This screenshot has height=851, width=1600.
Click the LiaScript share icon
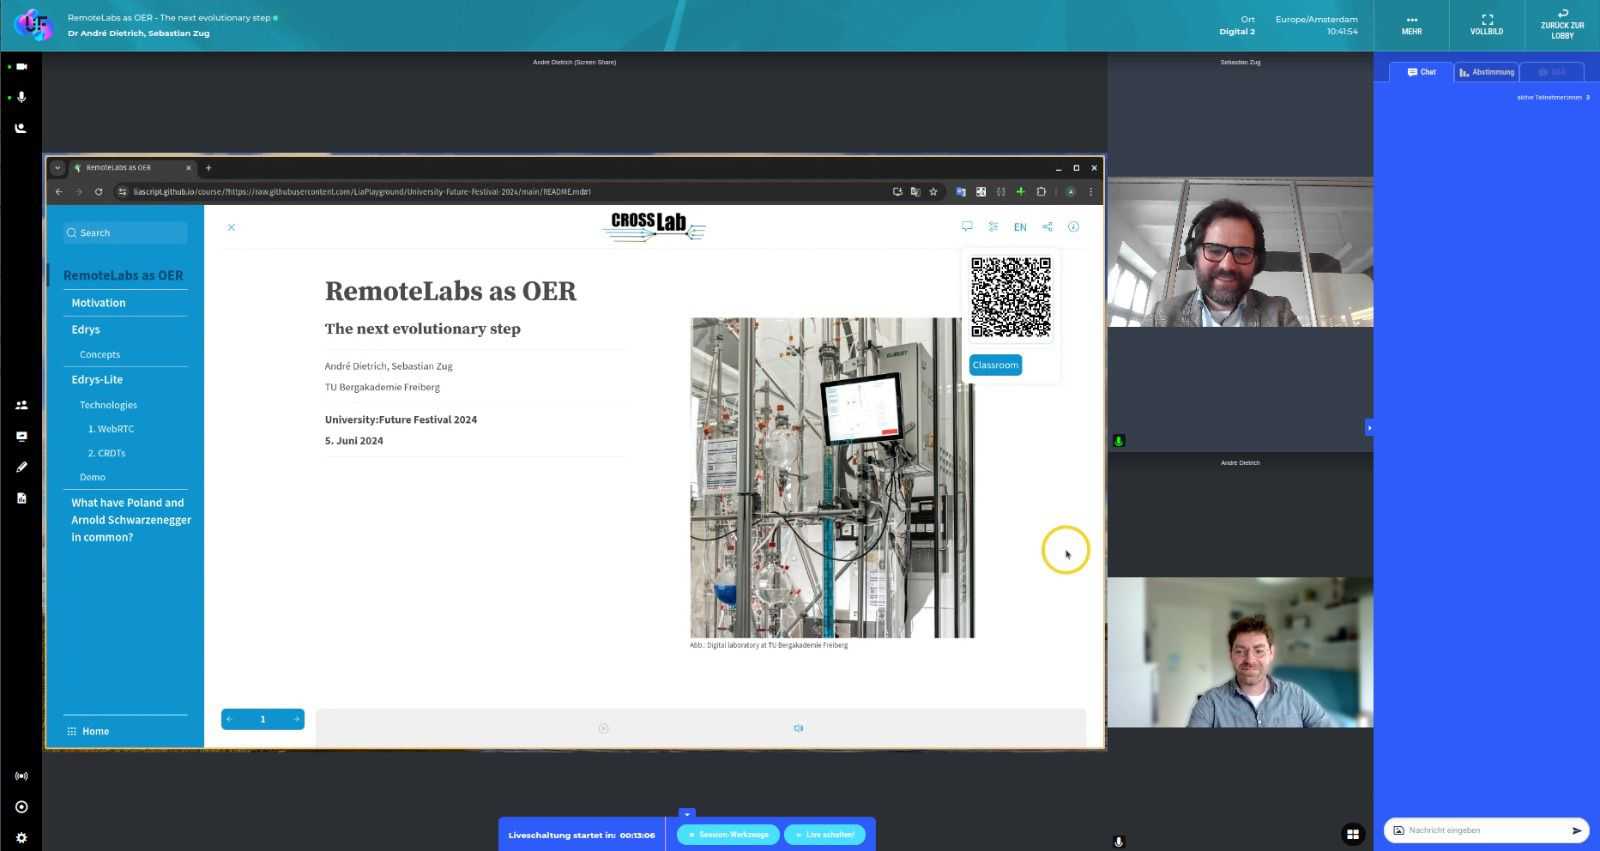coord(1047,227)
